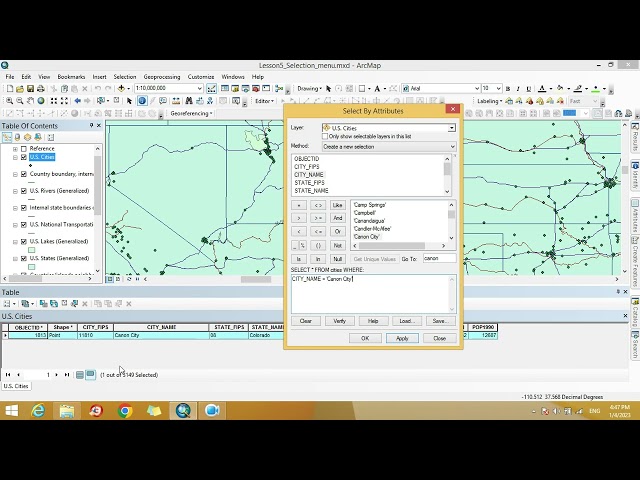Toggle U.S. Lakes (Generalized) layer checkbox

24,242
